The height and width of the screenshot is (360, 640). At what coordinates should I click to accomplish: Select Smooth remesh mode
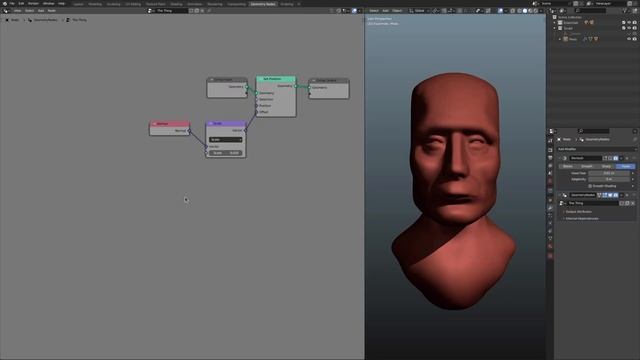[587, 166]
